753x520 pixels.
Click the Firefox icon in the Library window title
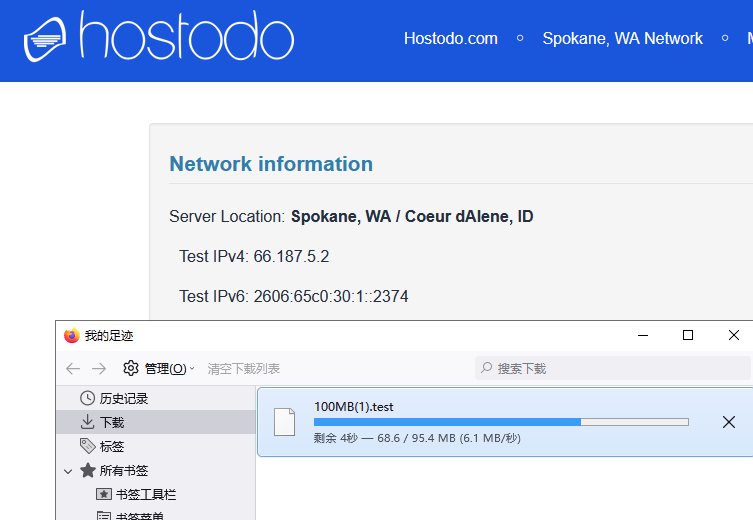pos(72,336)
